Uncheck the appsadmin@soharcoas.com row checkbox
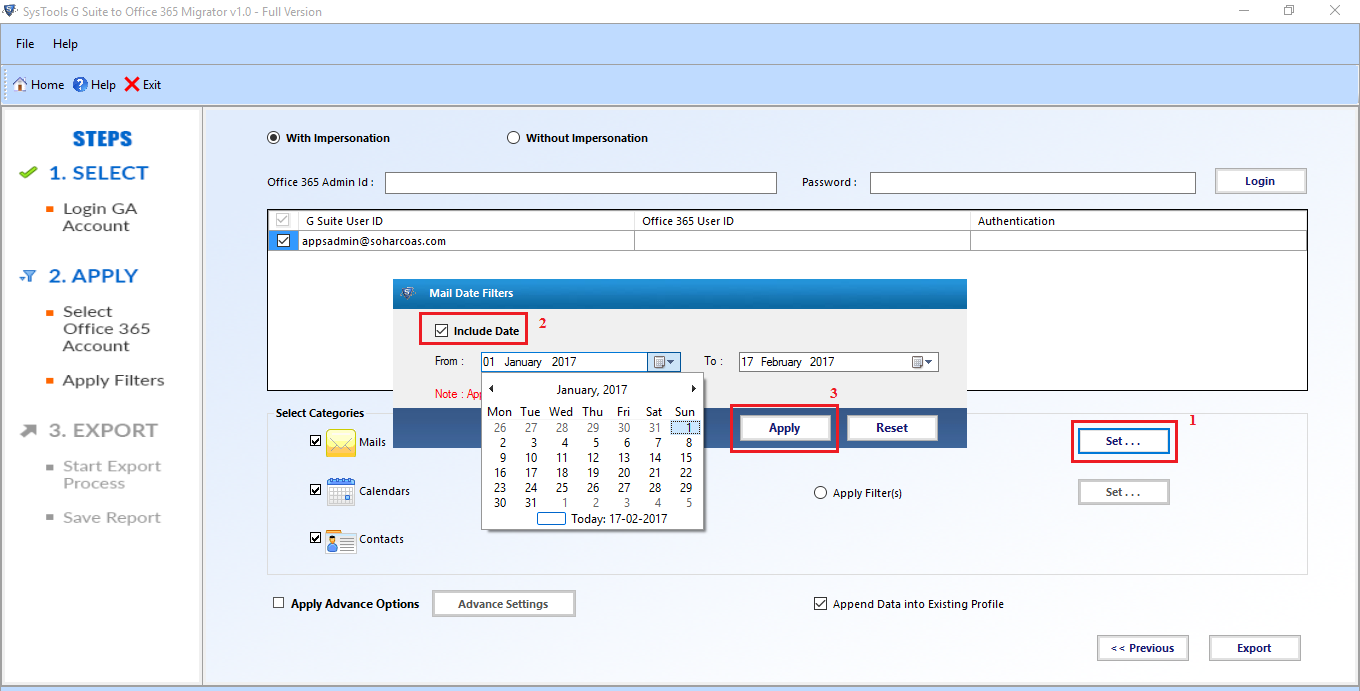Image resolution: width=1360 pixels, height=691 pixels. pos(284,241)
